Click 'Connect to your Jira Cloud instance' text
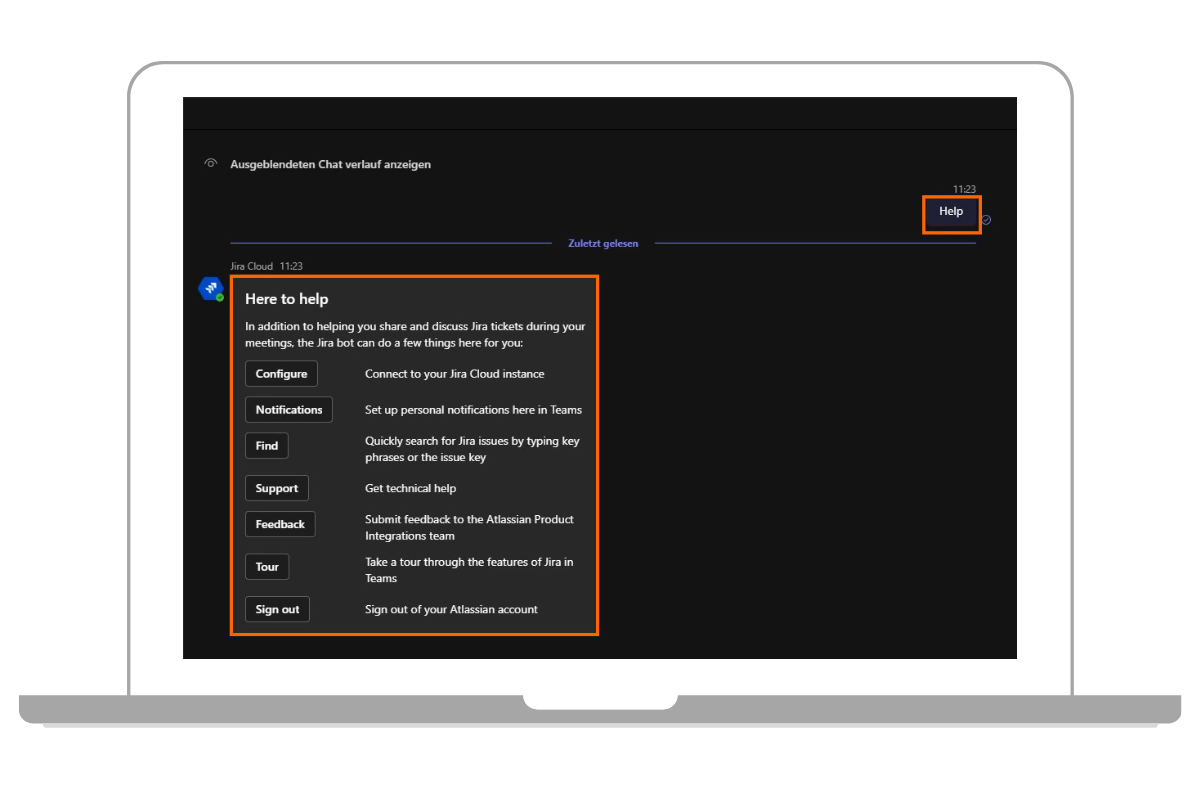The image size is (1200, 790). tap(454, 374)
